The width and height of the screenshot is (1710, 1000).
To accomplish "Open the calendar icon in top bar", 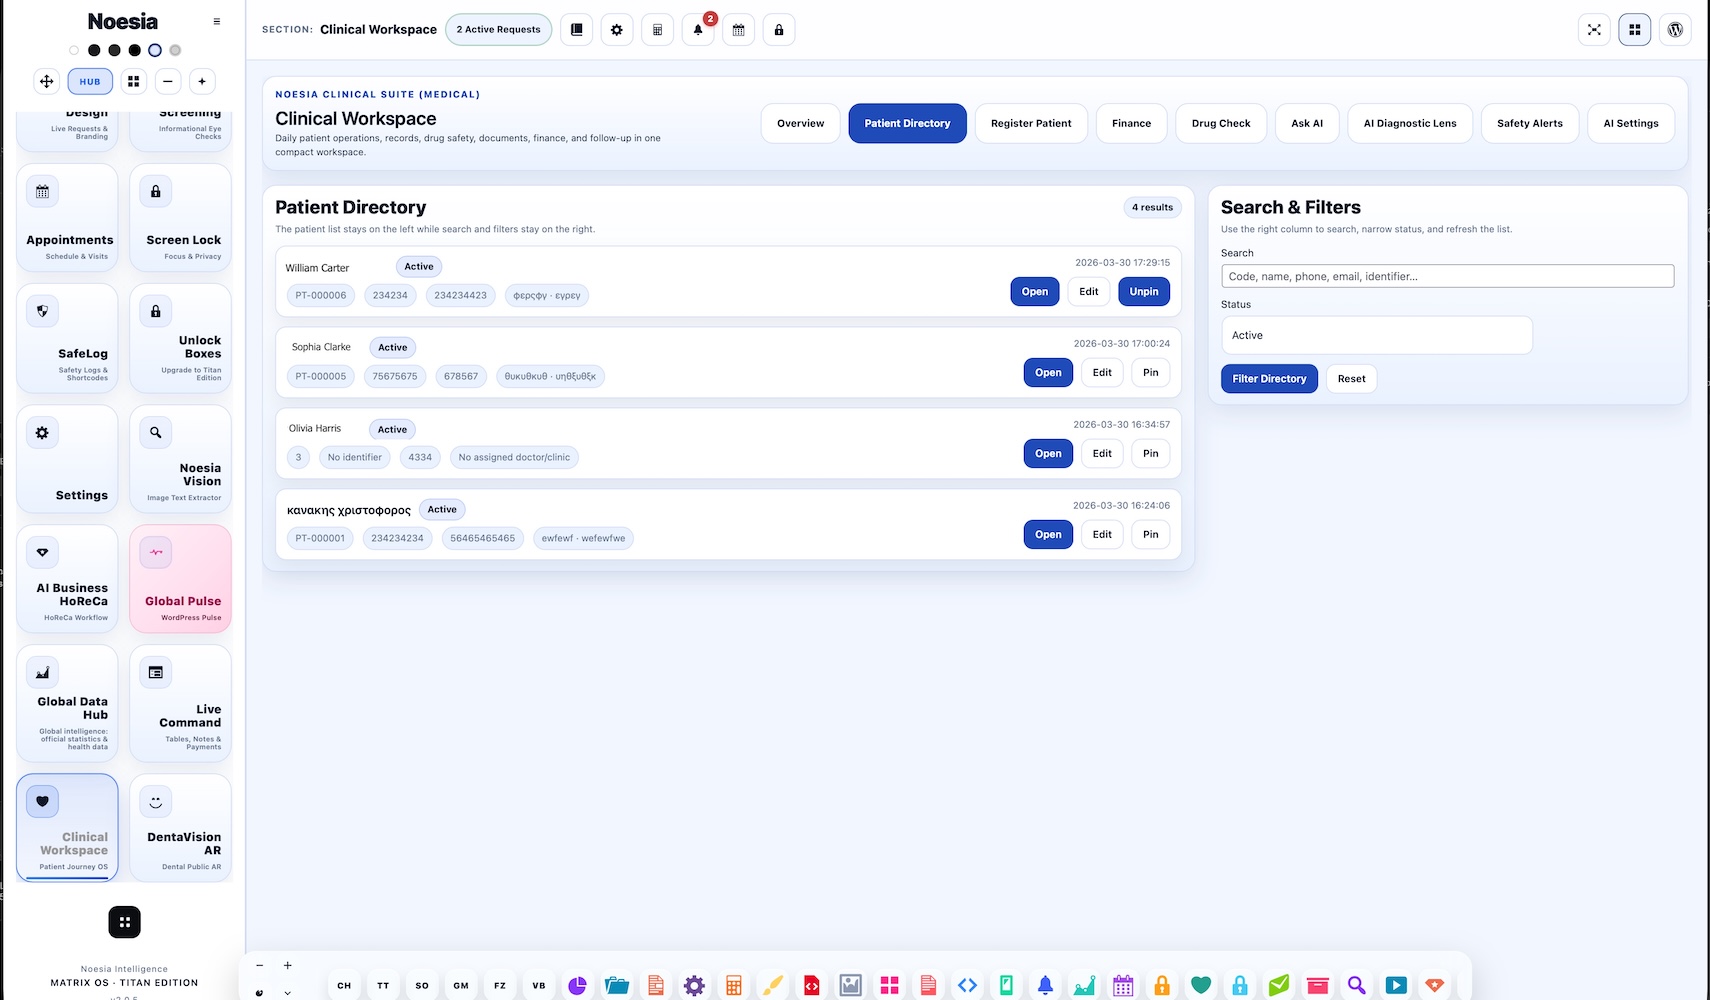I will [x=738, y=30].
